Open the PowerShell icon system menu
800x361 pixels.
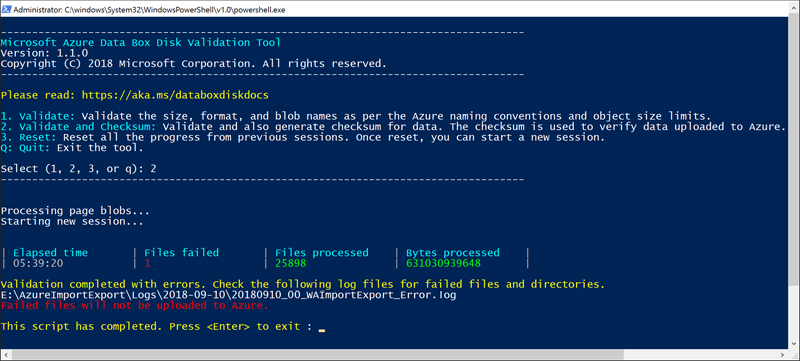[x=6, y=8]
